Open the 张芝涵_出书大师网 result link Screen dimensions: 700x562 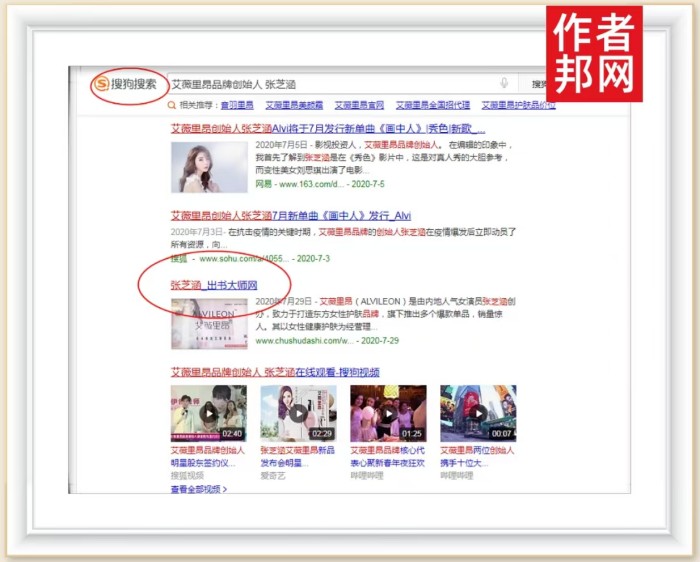214,286
